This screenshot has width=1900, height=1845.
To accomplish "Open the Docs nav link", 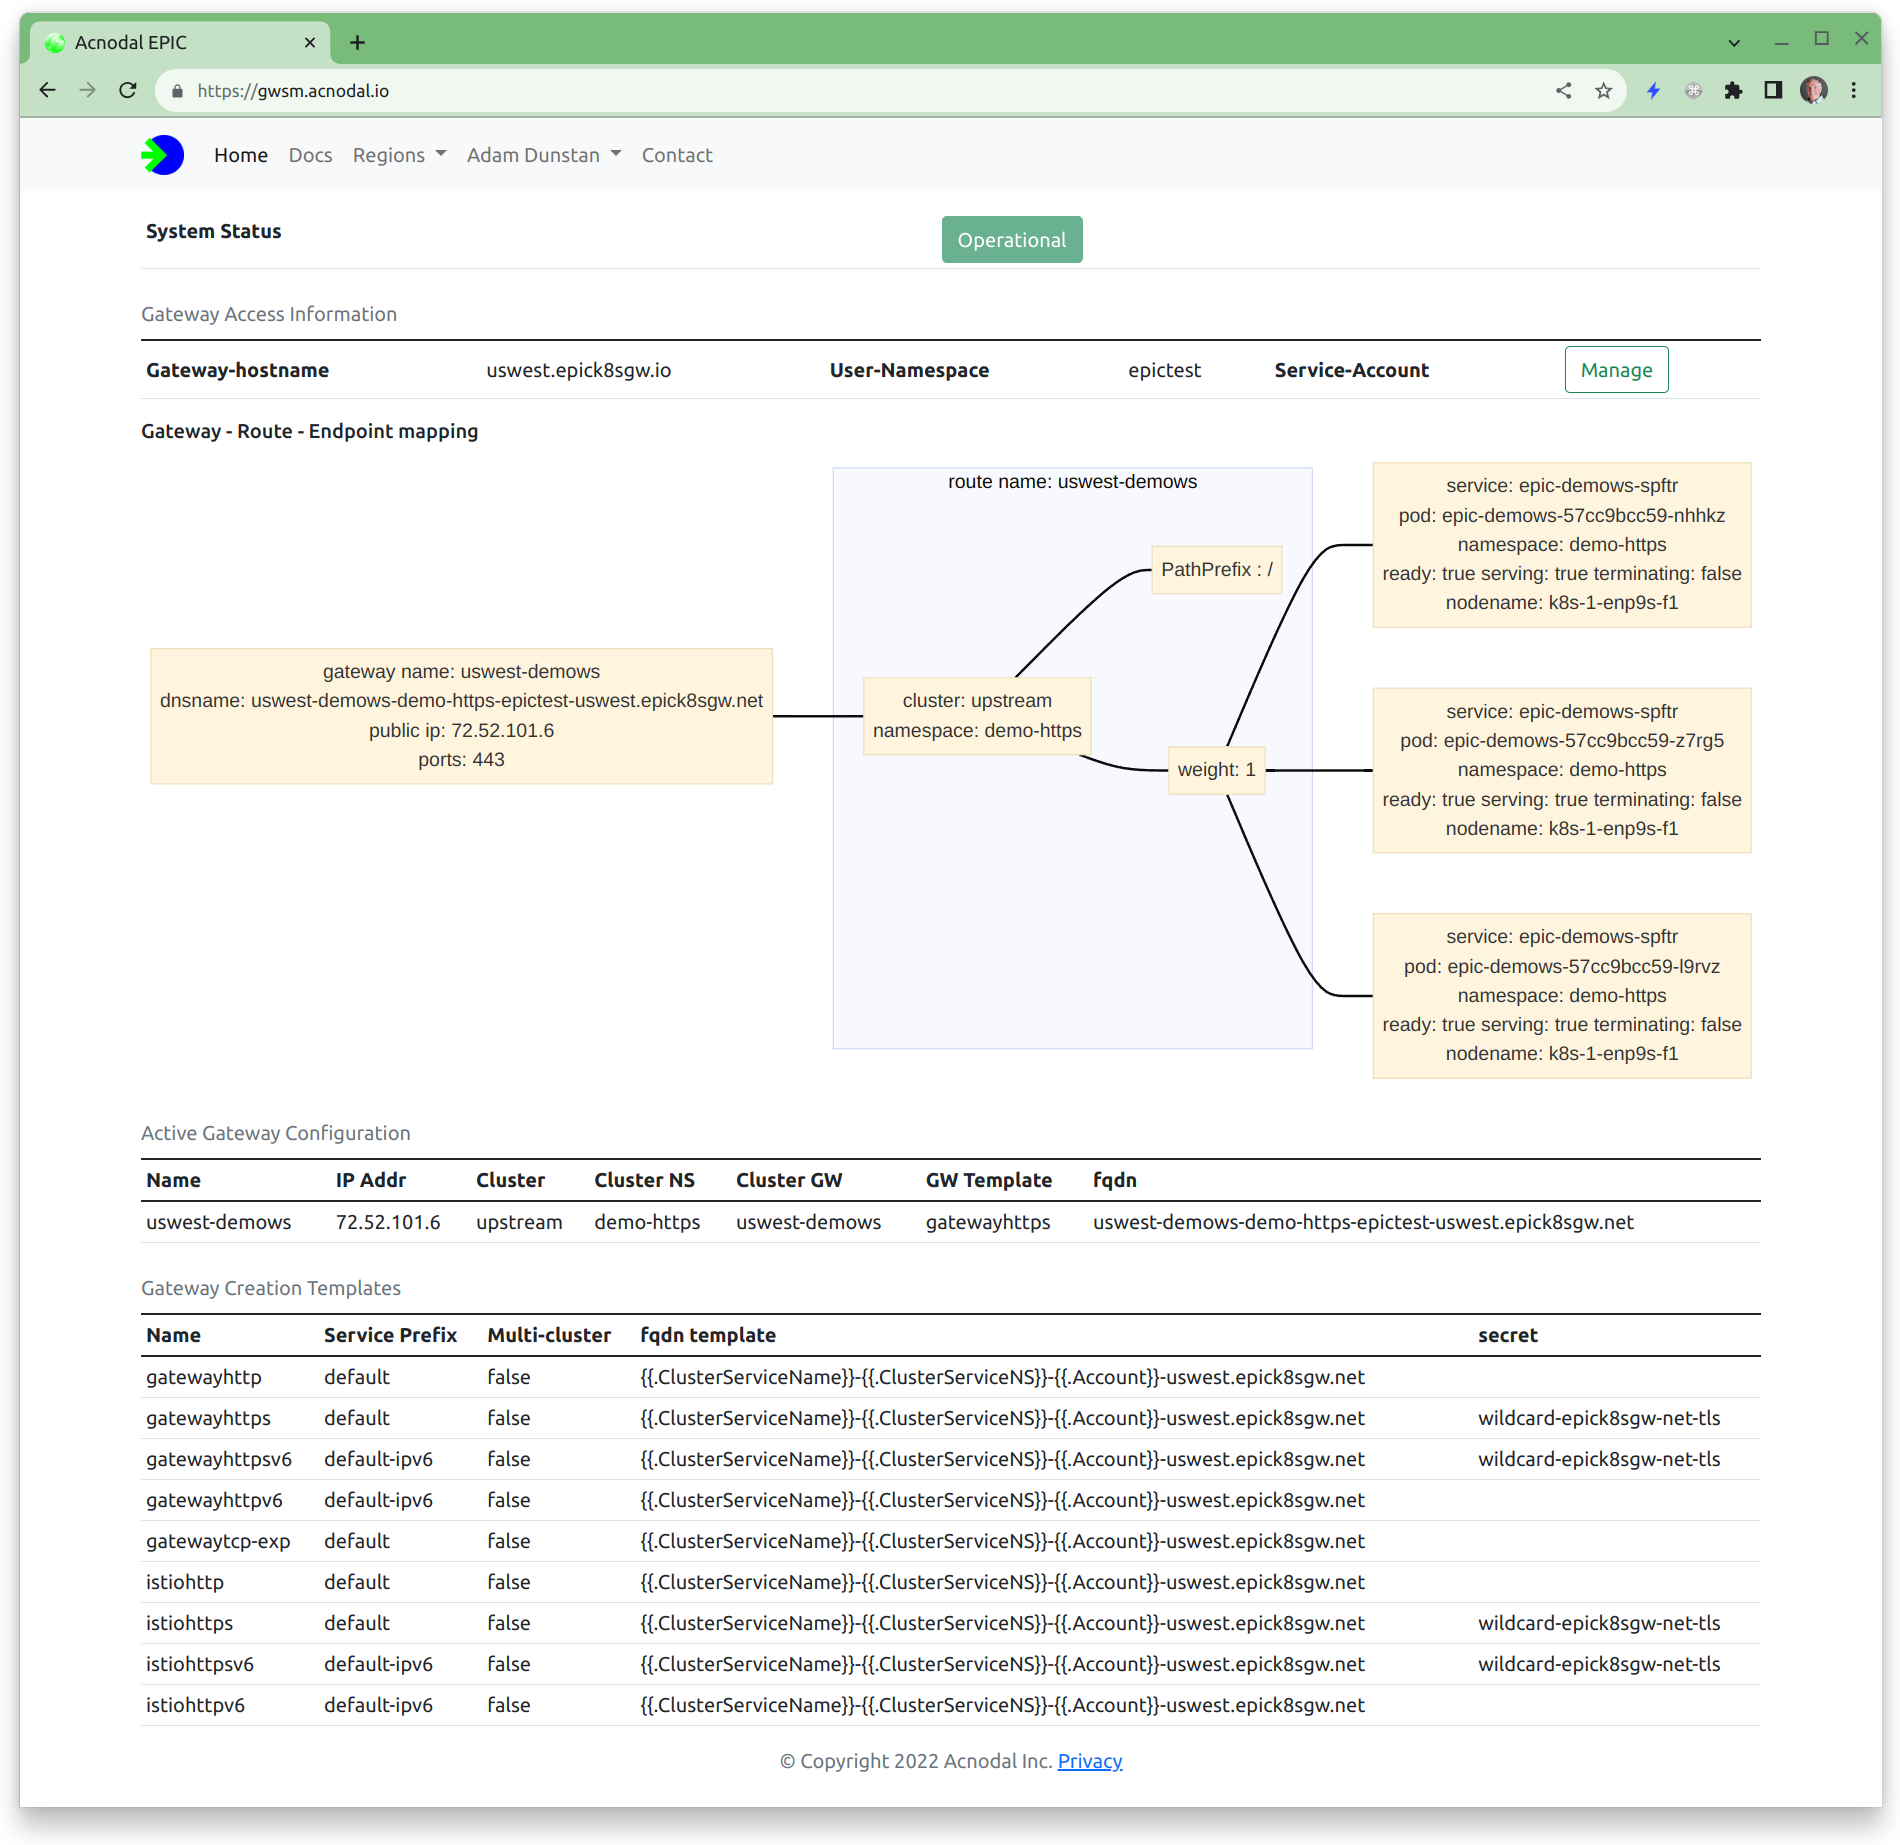I will coord(311,155).
